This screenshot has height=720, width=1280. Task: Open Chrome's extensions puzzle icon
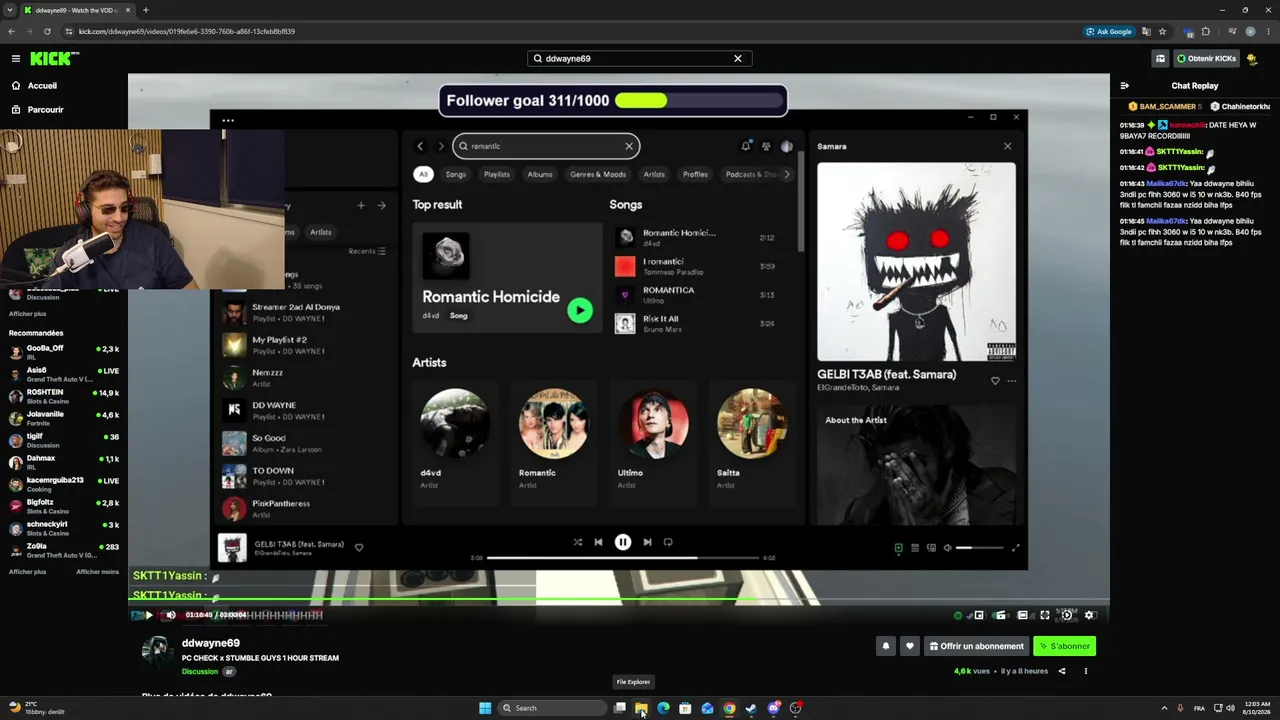point(1205,31)
